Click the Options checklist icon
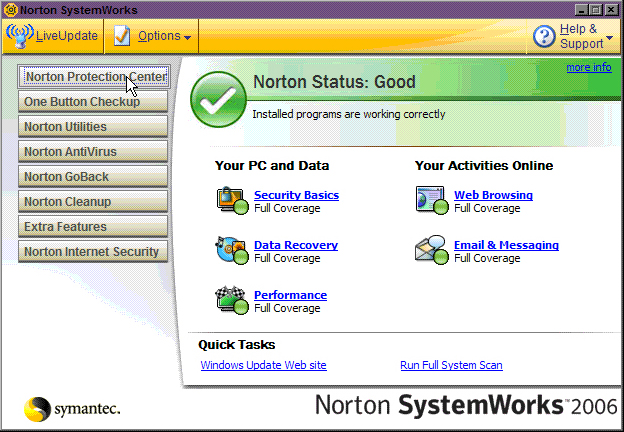 coord(122,36)
